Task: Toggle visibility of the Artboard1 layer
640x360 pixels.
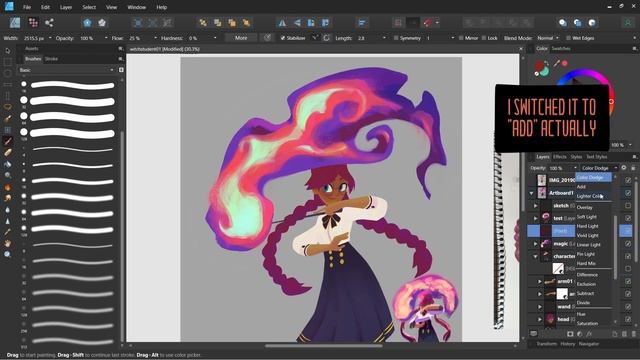Action: 628,193
